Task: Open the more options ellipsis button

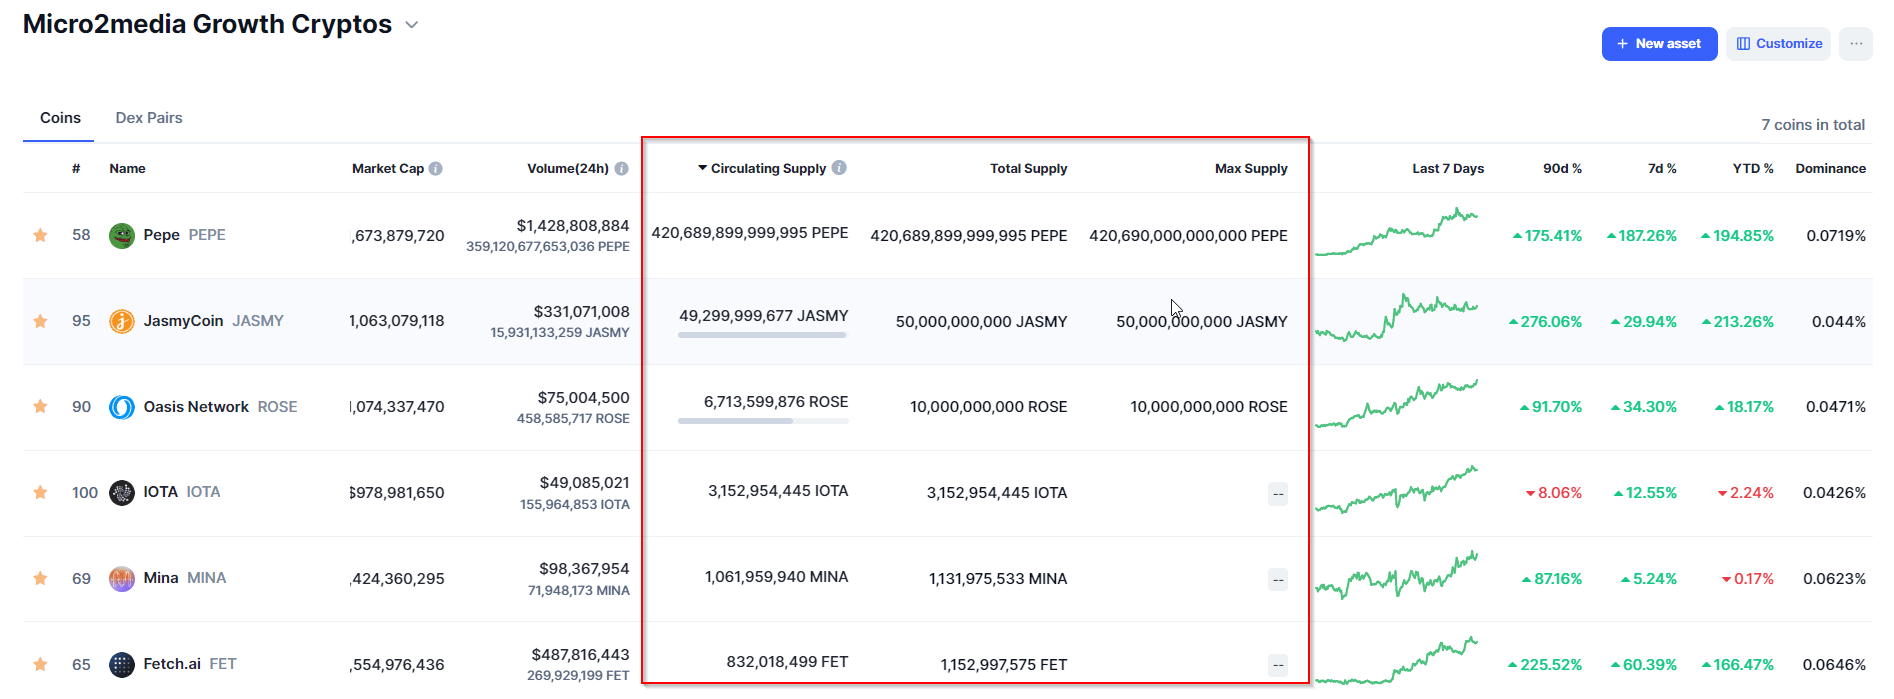Action: tap(1856, 44)
